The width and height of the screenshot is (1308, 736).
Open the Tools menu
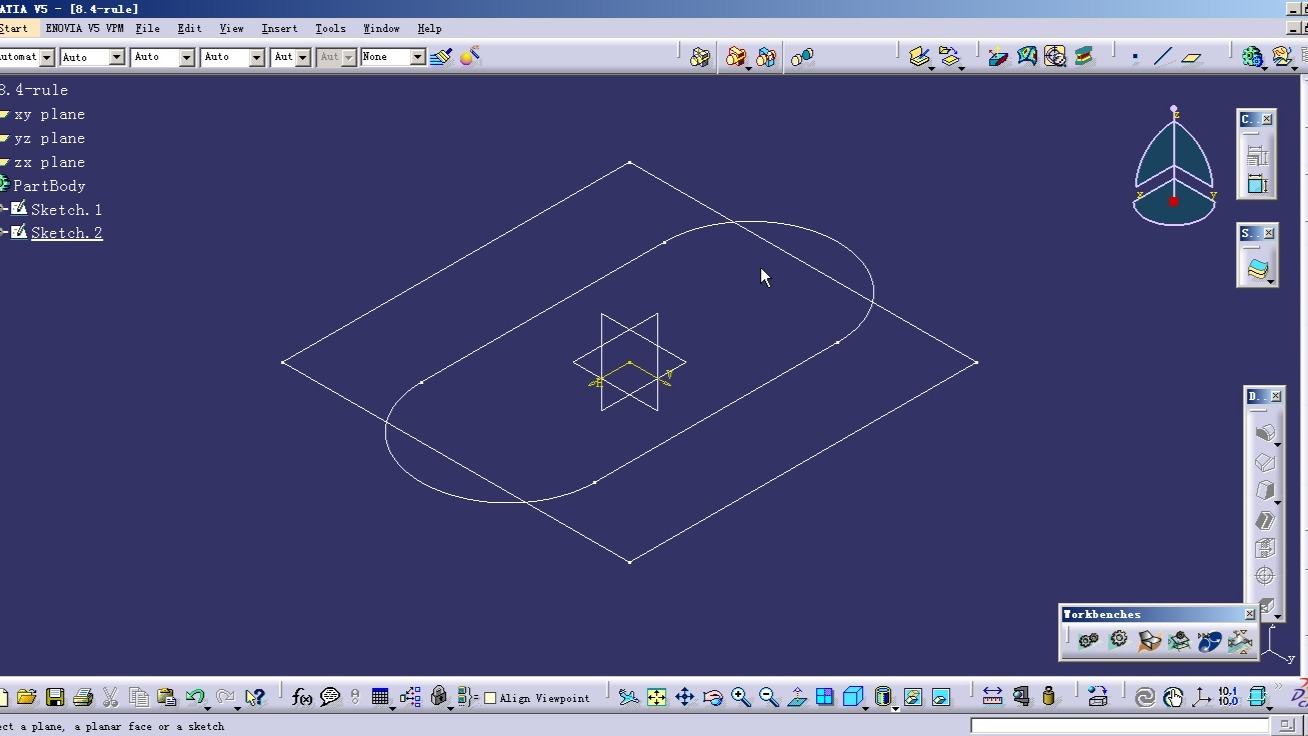pos(330,28)
